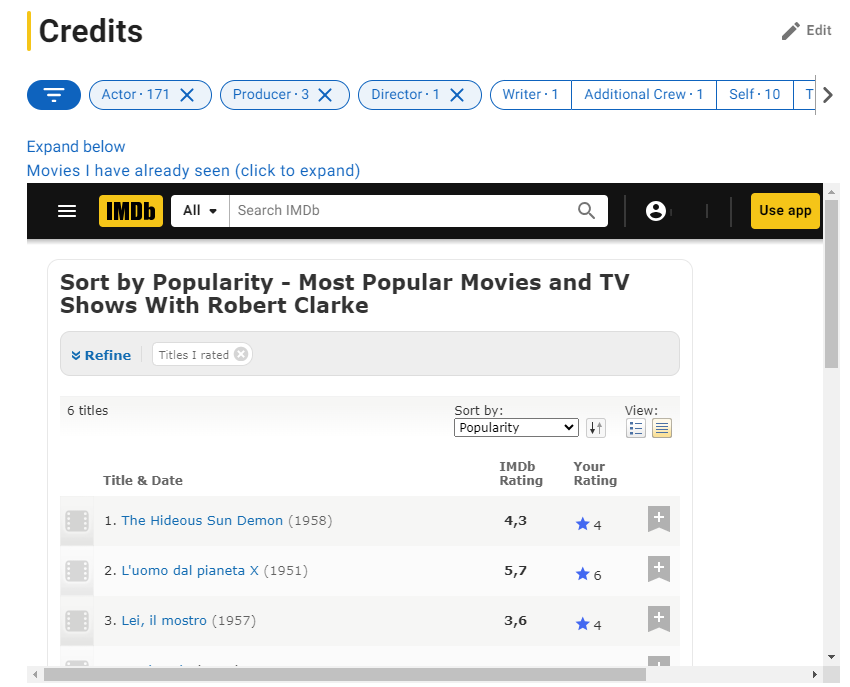Click the Edit pencil icon

click(790, 31)
